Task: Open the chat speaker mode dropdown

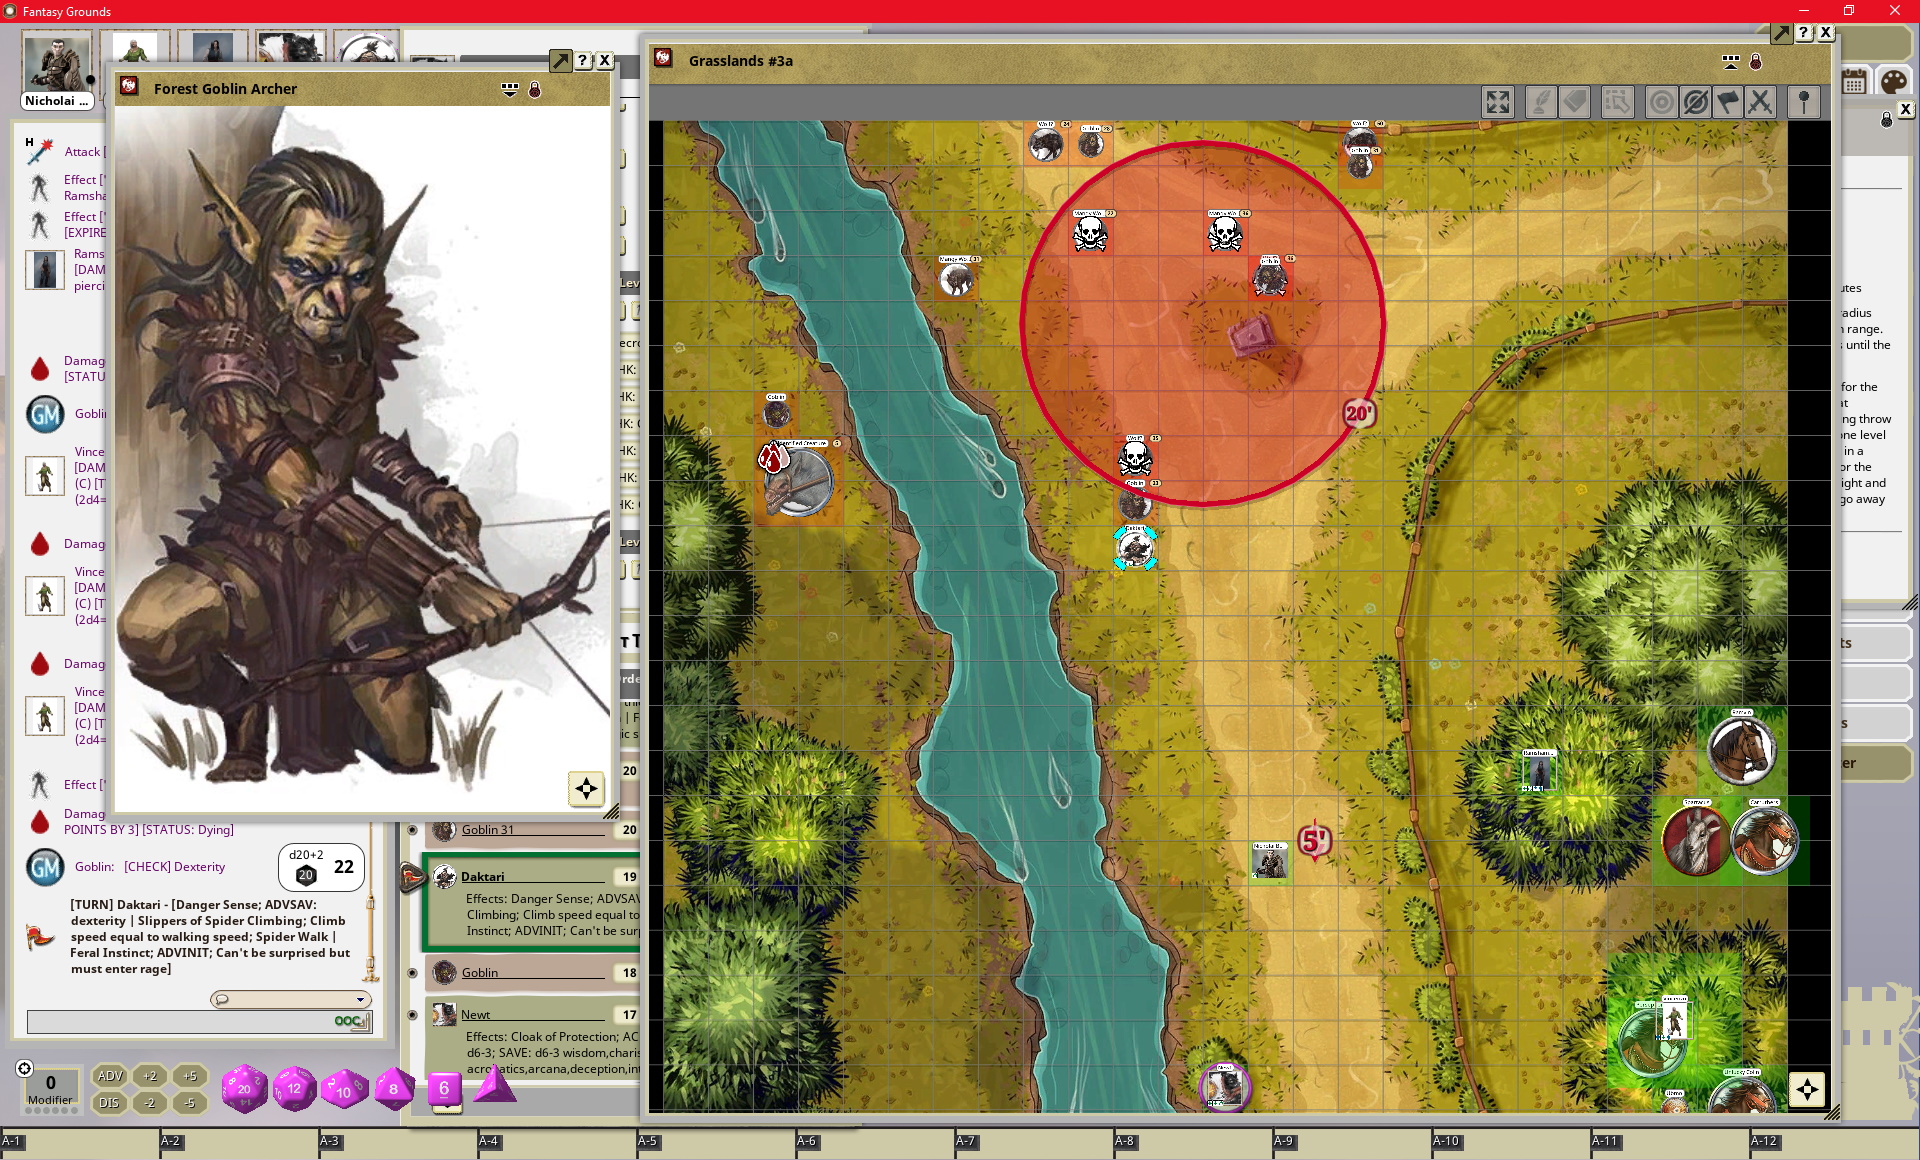Action: coord(291,999)
